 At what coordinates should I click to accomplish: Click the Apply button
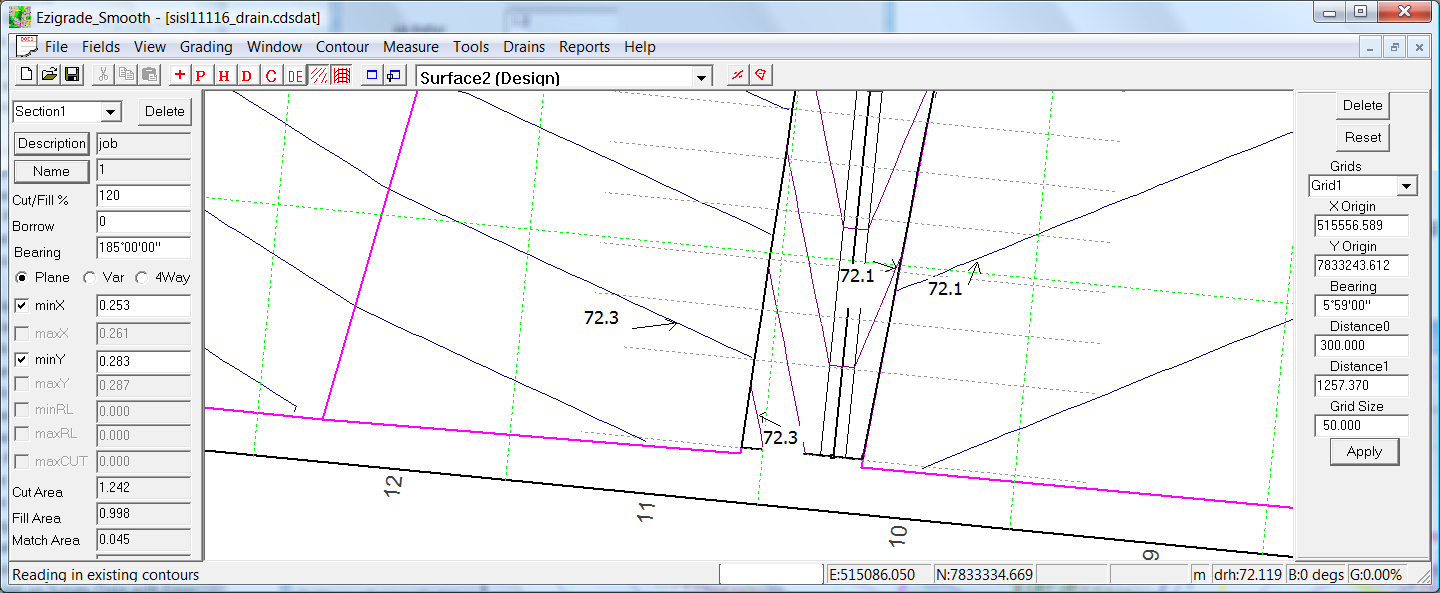click(1363, 452)
